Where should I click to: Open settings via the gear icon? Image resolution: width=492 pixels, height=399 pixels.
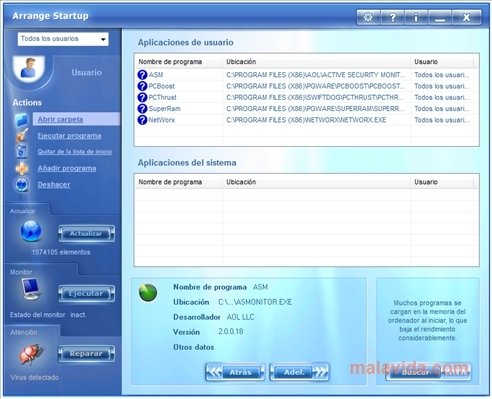[368, 17]
